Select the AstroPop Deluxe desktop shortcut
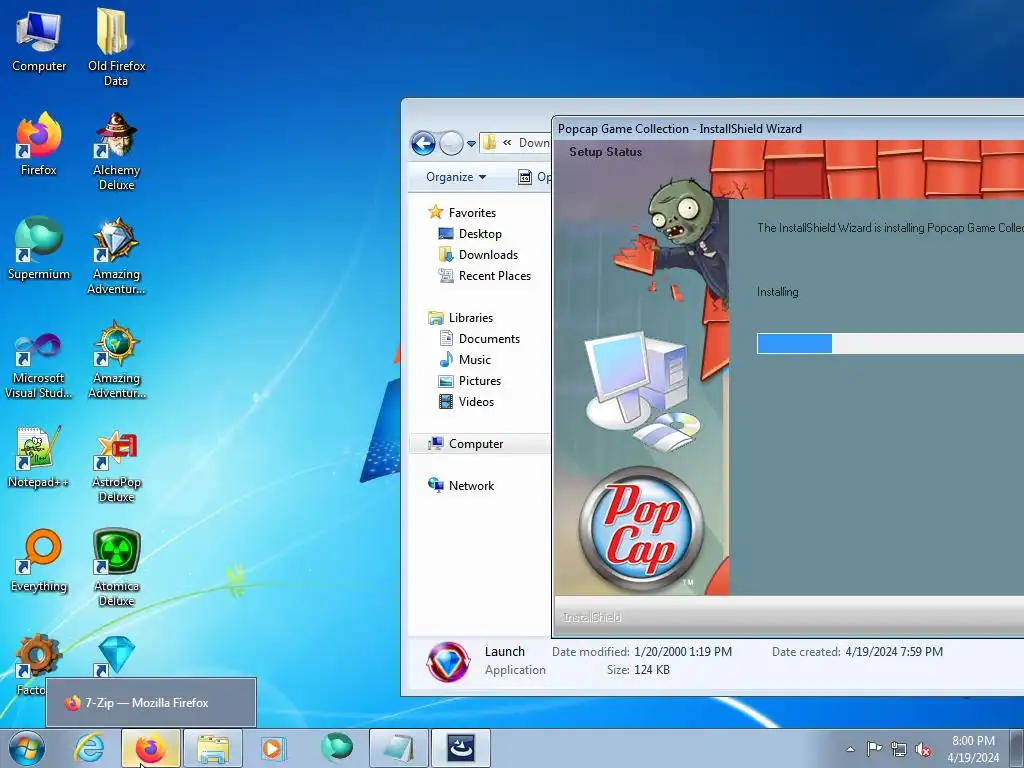1024x768 pixels. (x=116, y=465)
